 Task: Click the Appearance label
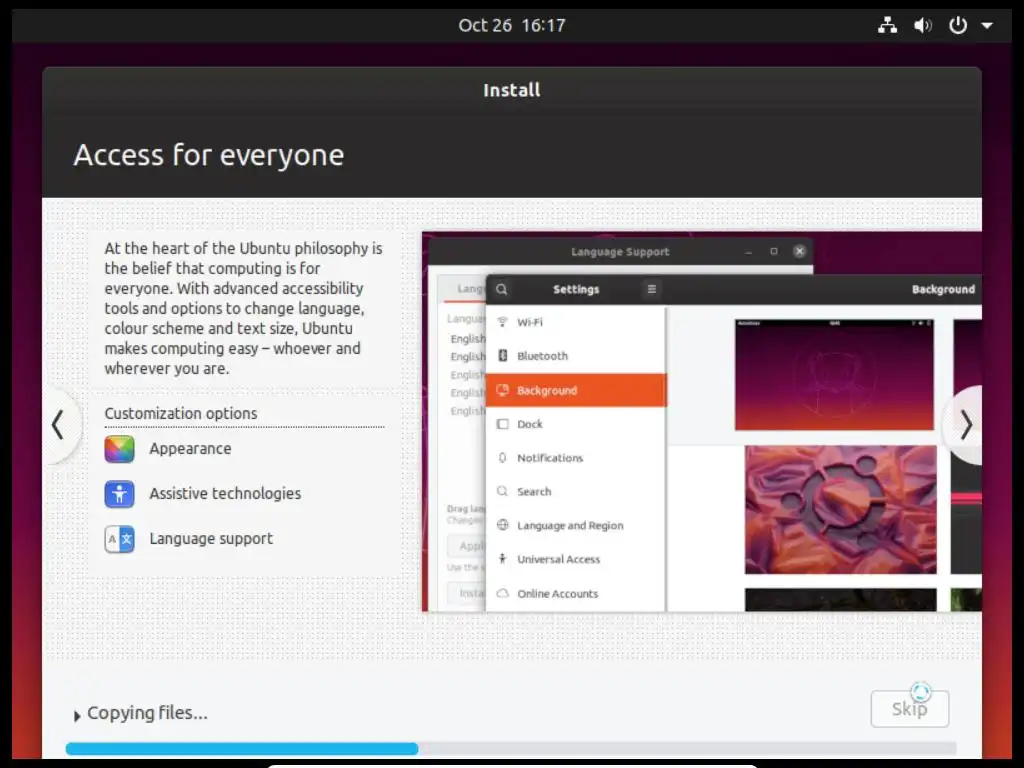[190, 449]
